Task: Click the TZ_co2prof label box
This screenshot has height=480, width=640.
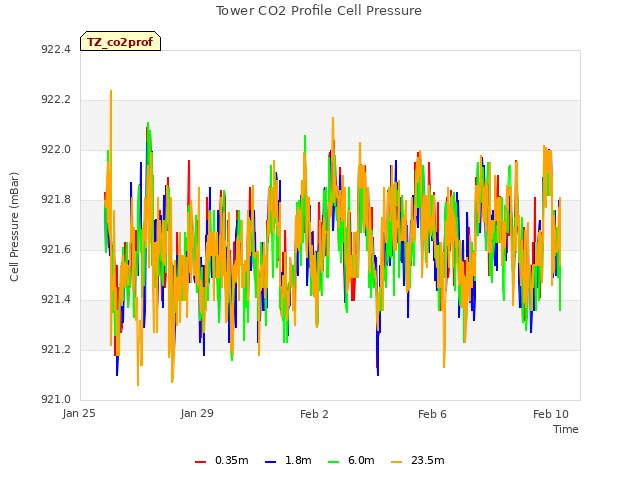Action: pyautogui.click(x=120, y=41)
